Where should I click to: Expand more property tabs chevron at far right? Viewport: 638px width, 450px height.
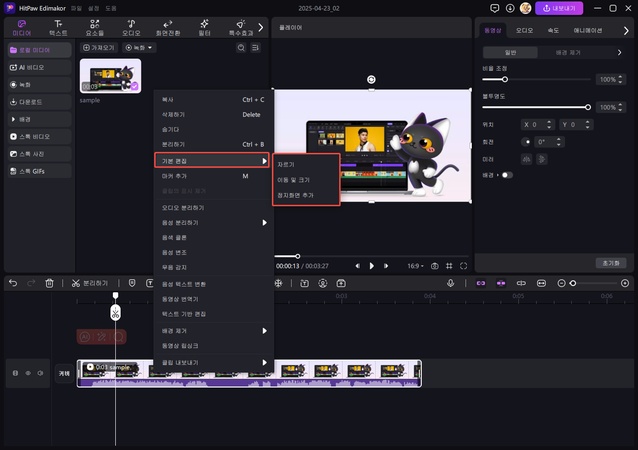[x=626, y=31]
